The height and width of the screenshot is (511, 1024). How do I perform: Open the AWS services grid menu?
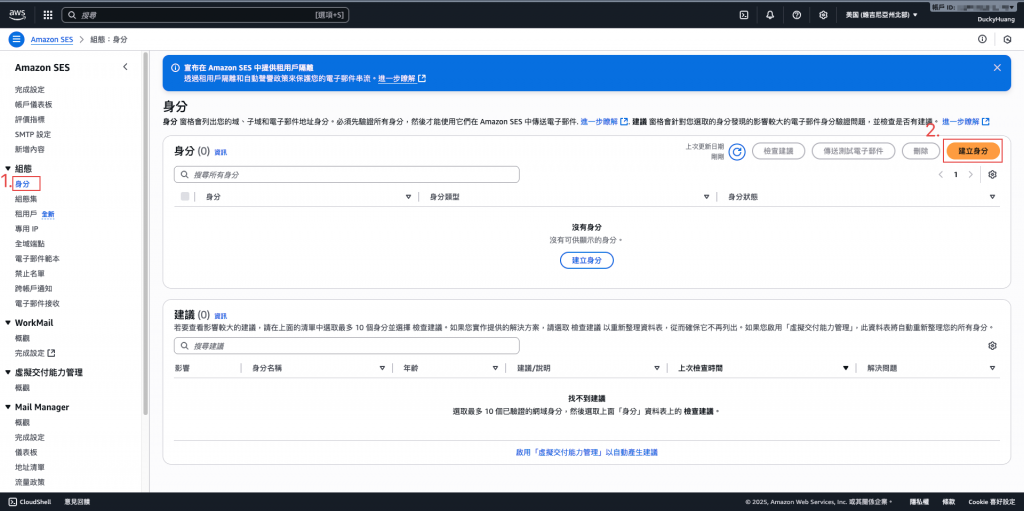pyautogui.click(x=48, y=14)
